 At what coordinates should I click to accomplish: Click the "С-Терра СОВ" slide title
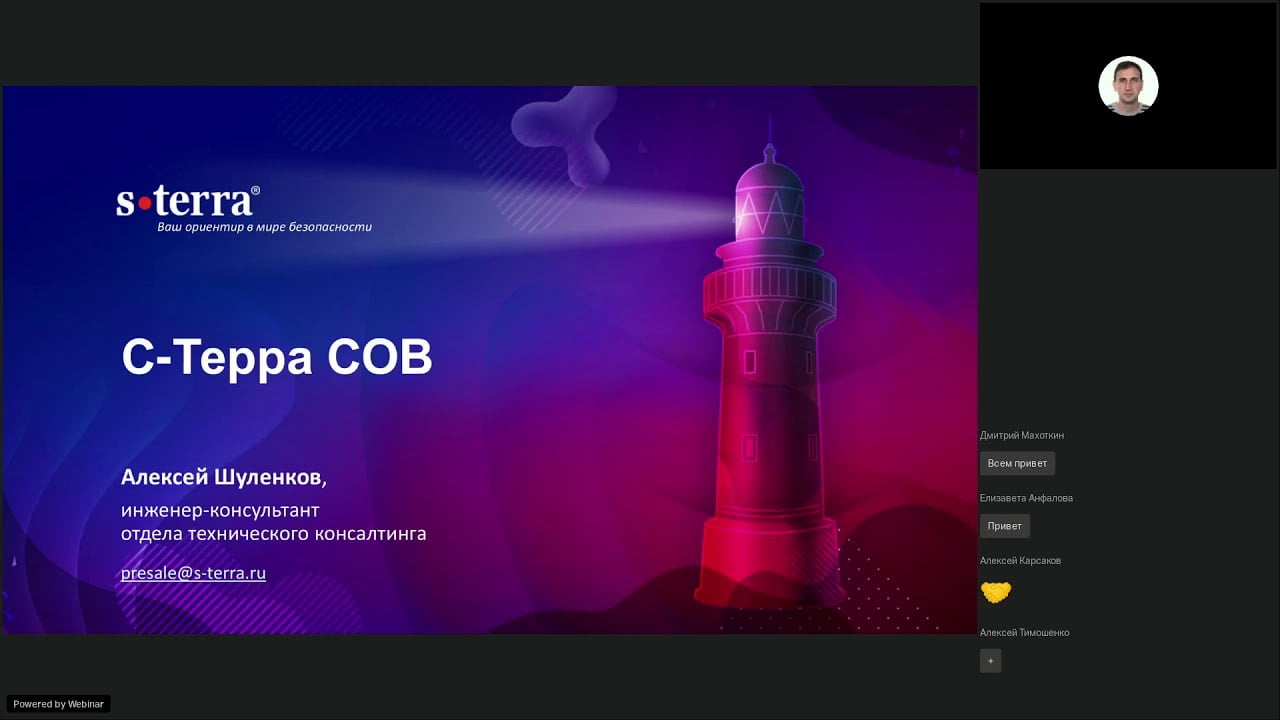(x=277, y=357)
